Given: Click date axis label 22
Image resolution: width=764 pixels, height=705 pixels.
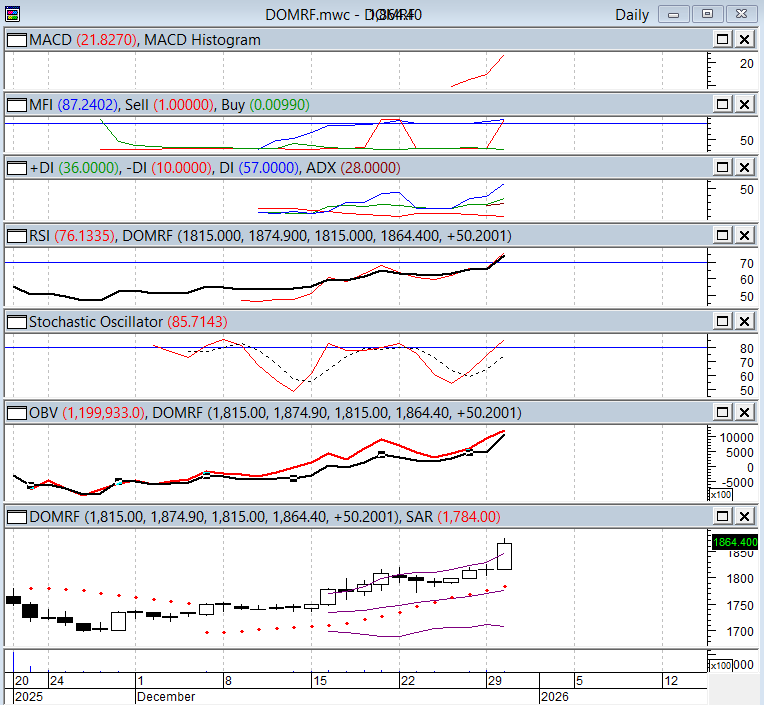Looking at the screenshot, I should pyautogui.click(x=407, y=681).
